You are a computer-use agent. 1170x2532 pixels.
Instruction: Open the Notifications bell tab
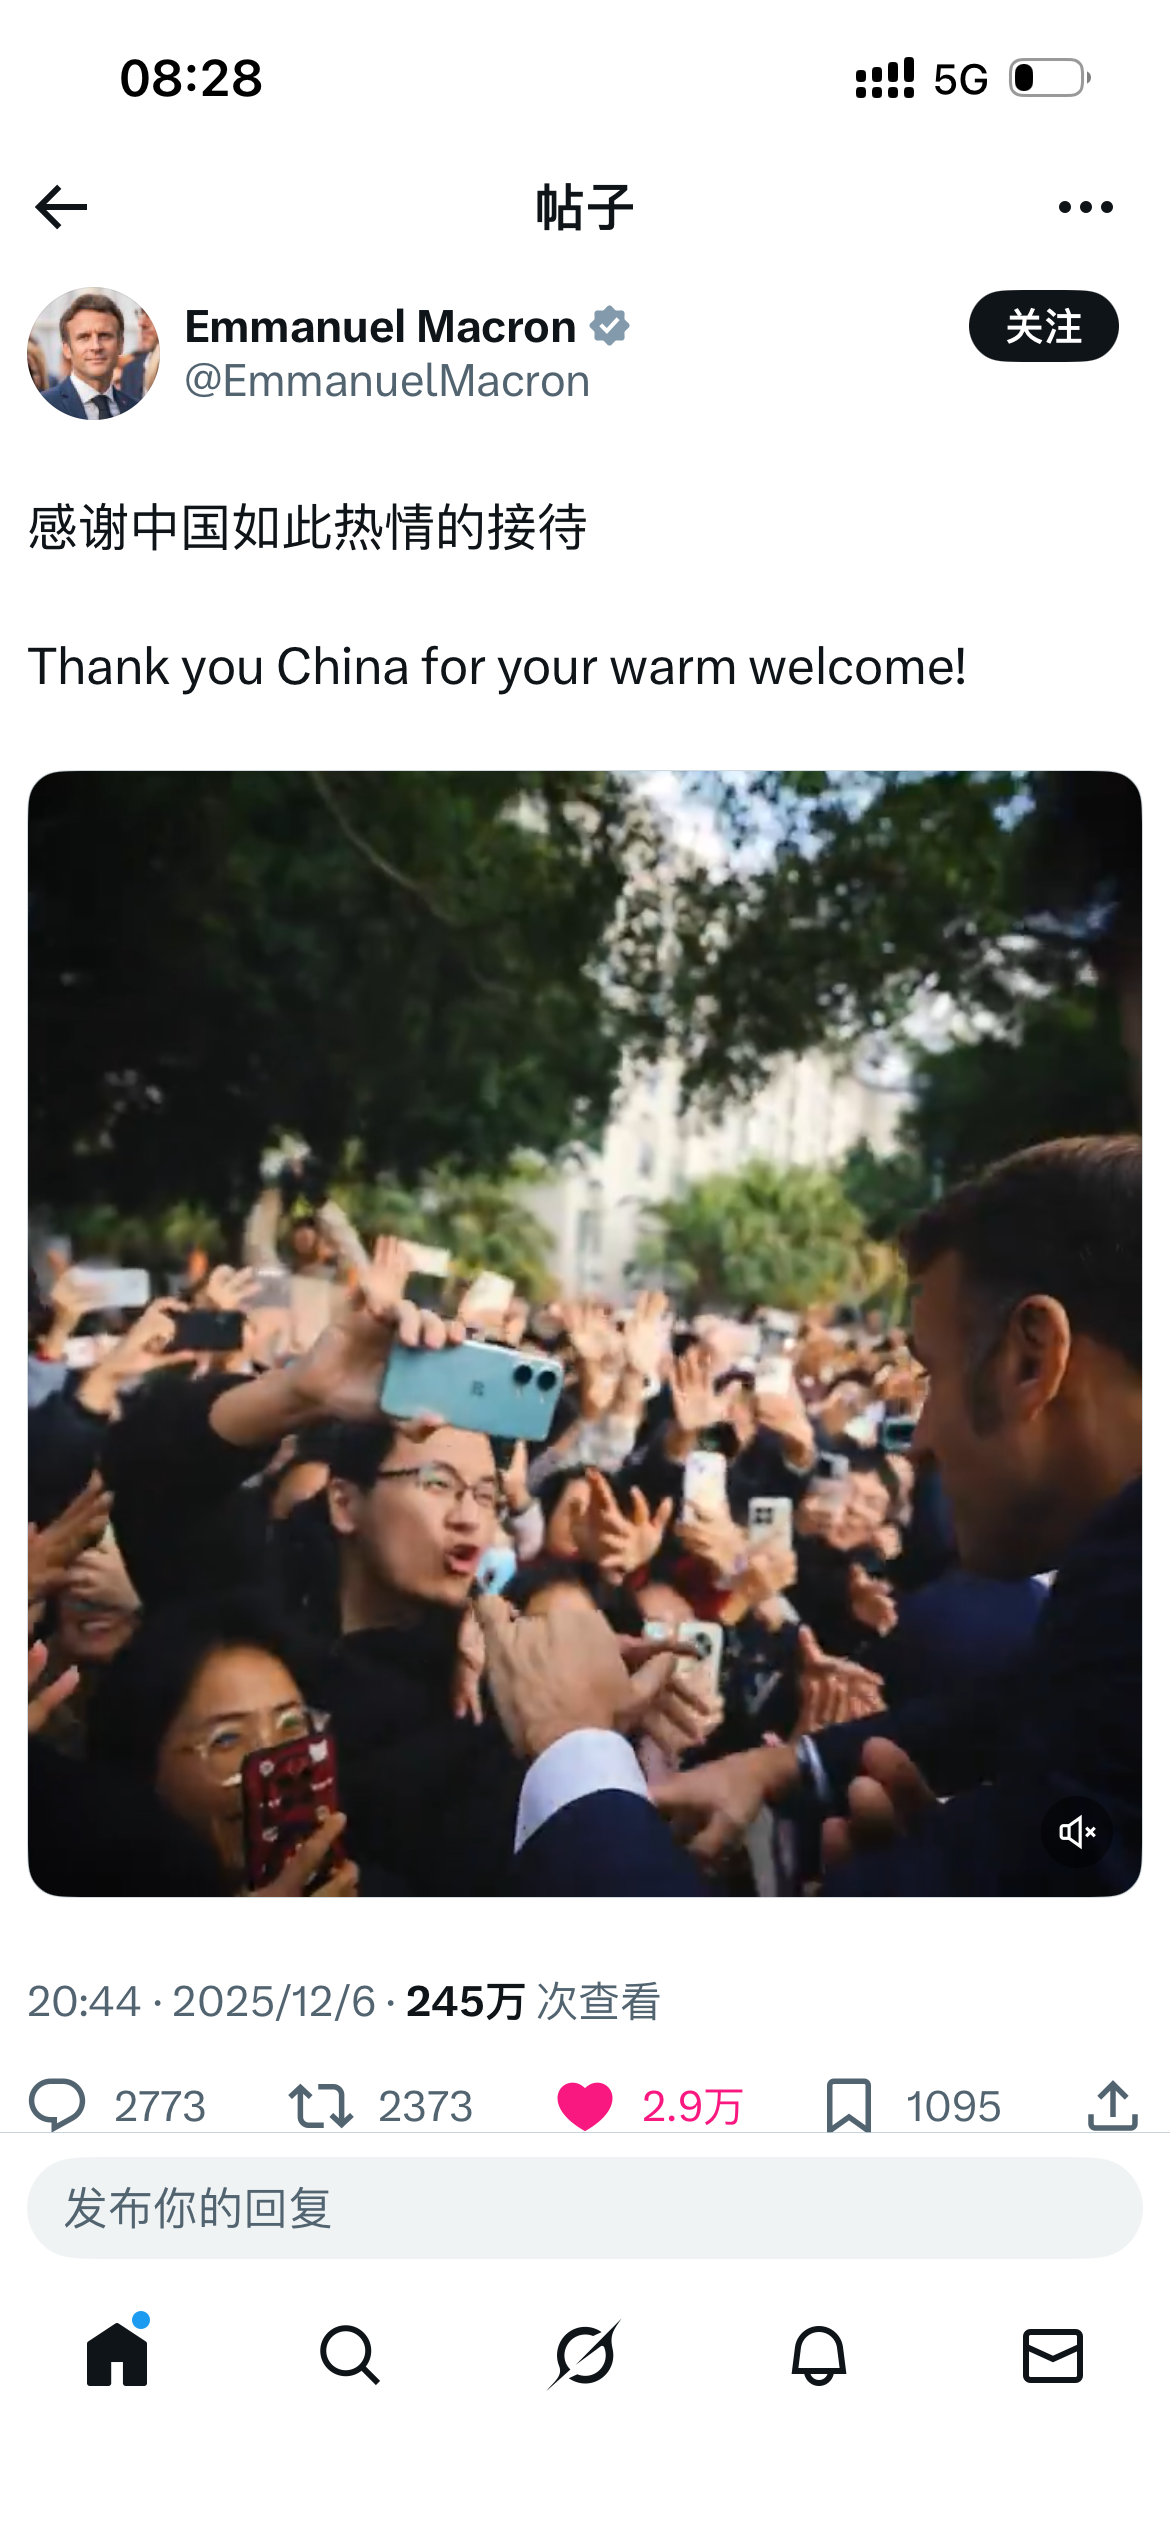click(819, 2355)
